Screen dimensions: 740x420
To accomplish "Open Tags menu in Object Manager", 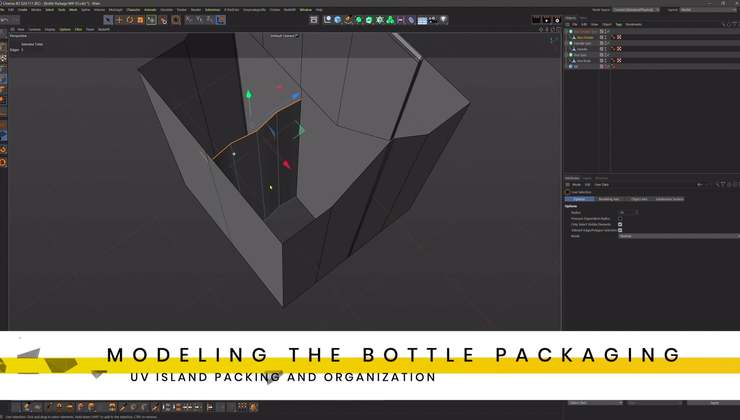I will coord(619,24).
